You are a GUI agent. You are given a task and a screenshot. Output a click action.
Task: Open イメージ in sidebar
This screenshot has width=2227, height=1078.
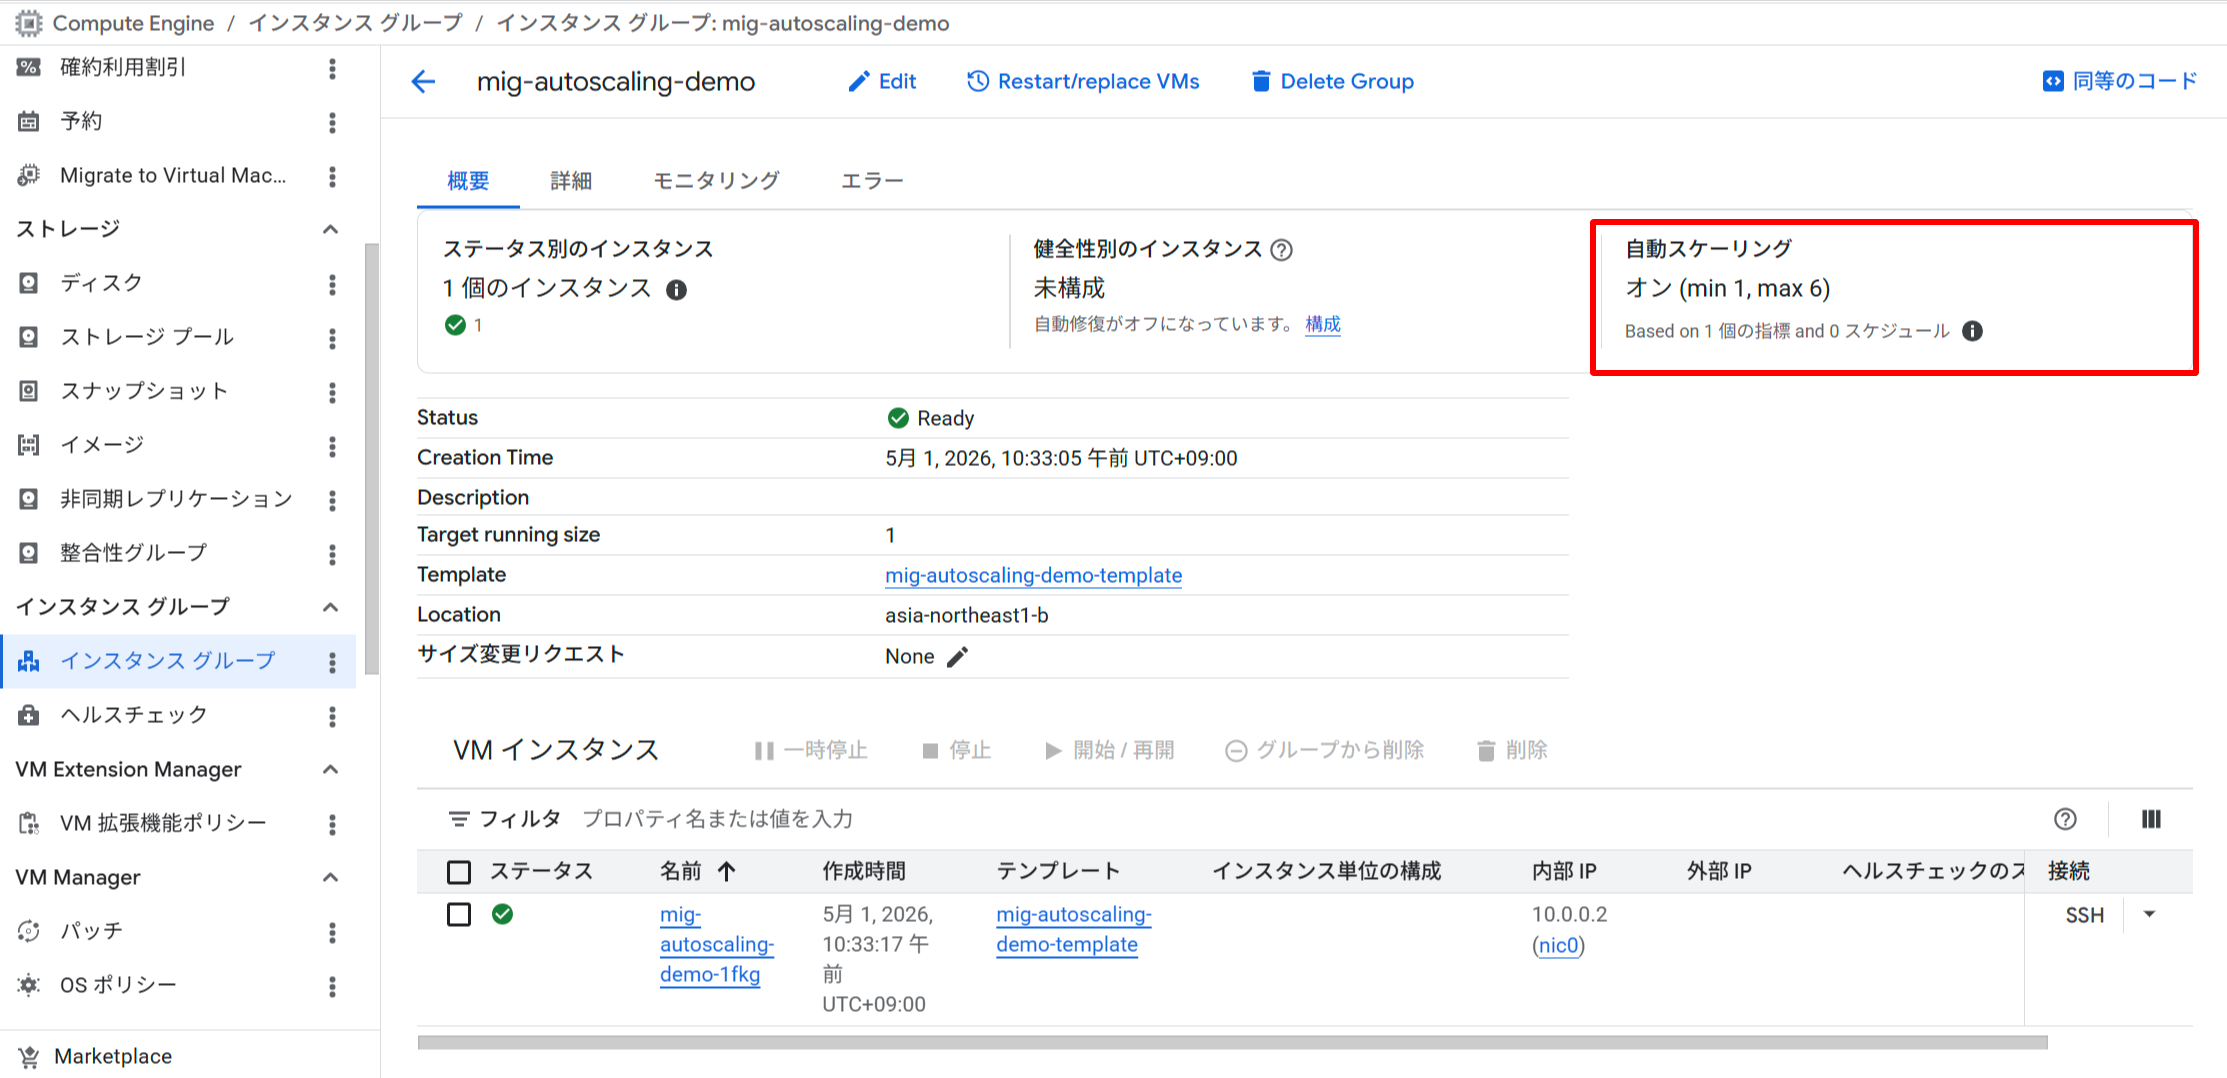pos(102,445)
